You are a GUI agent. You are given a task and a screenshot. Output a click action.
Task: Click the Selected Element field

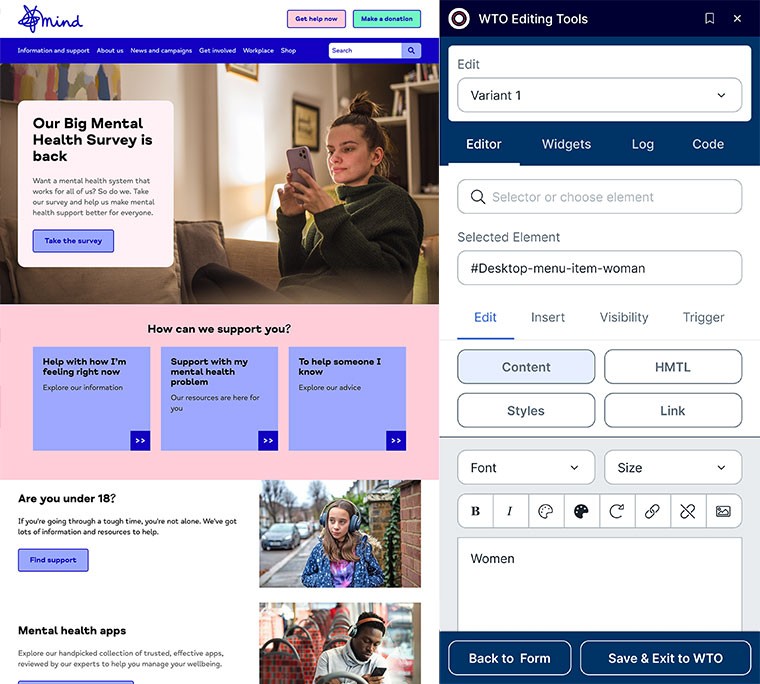point(599,268)
